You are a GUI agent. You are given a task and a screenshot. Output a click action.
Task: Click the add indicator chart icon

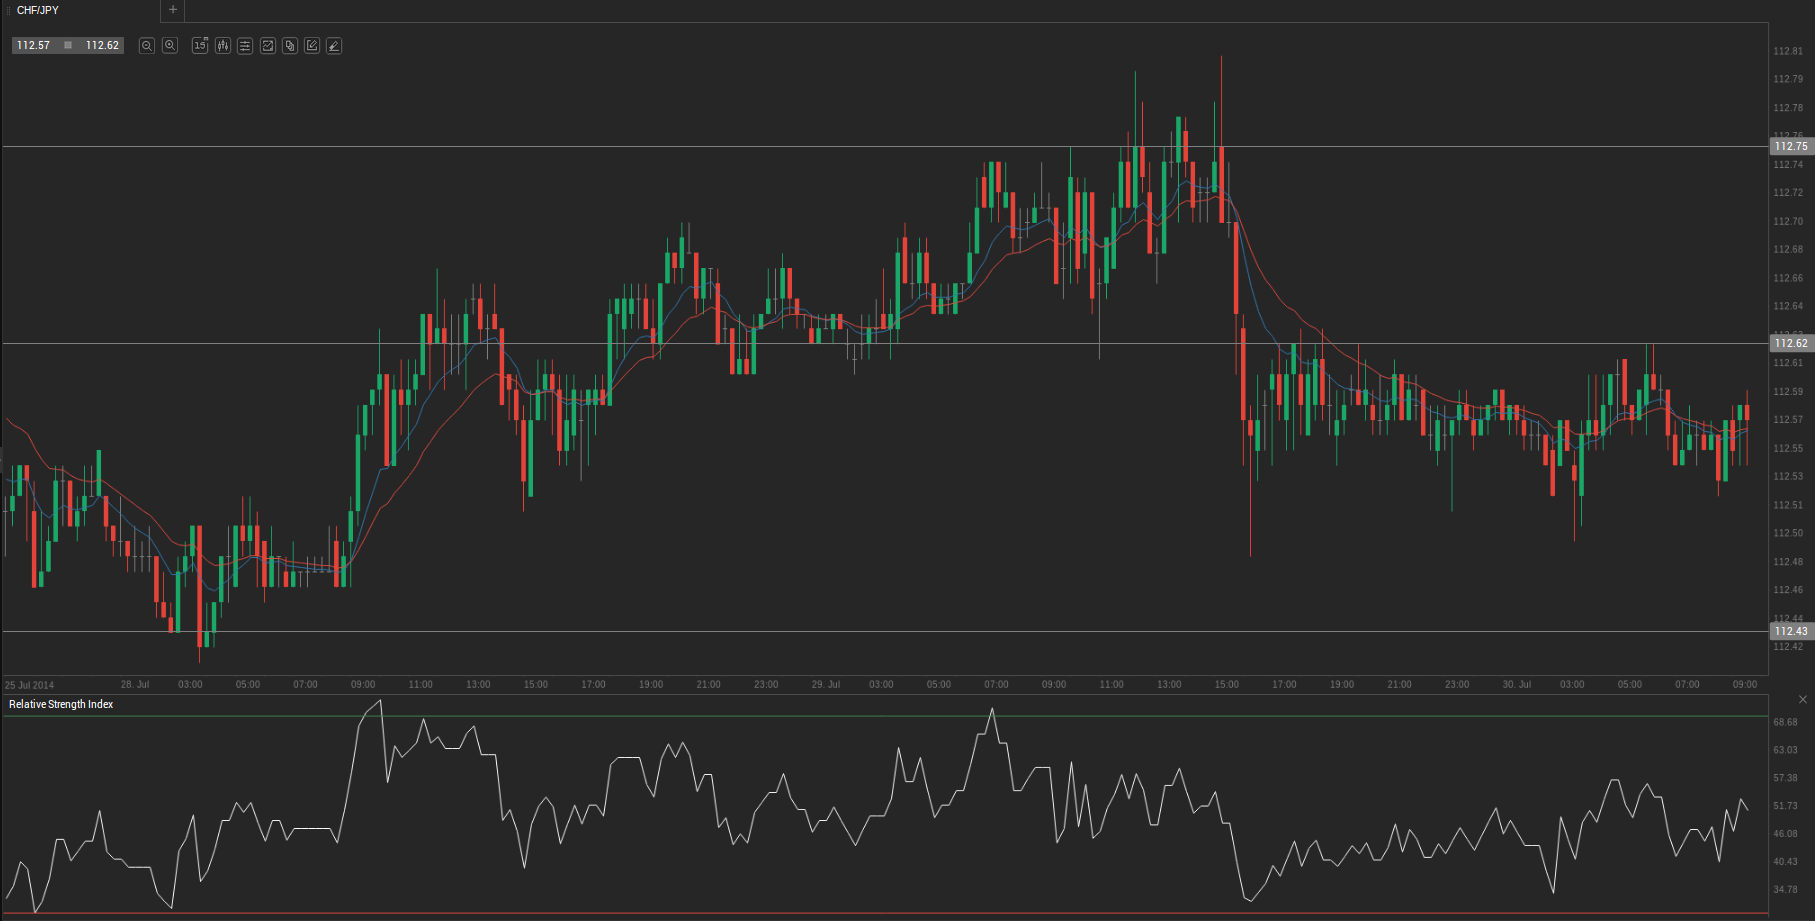coord(267,46)
